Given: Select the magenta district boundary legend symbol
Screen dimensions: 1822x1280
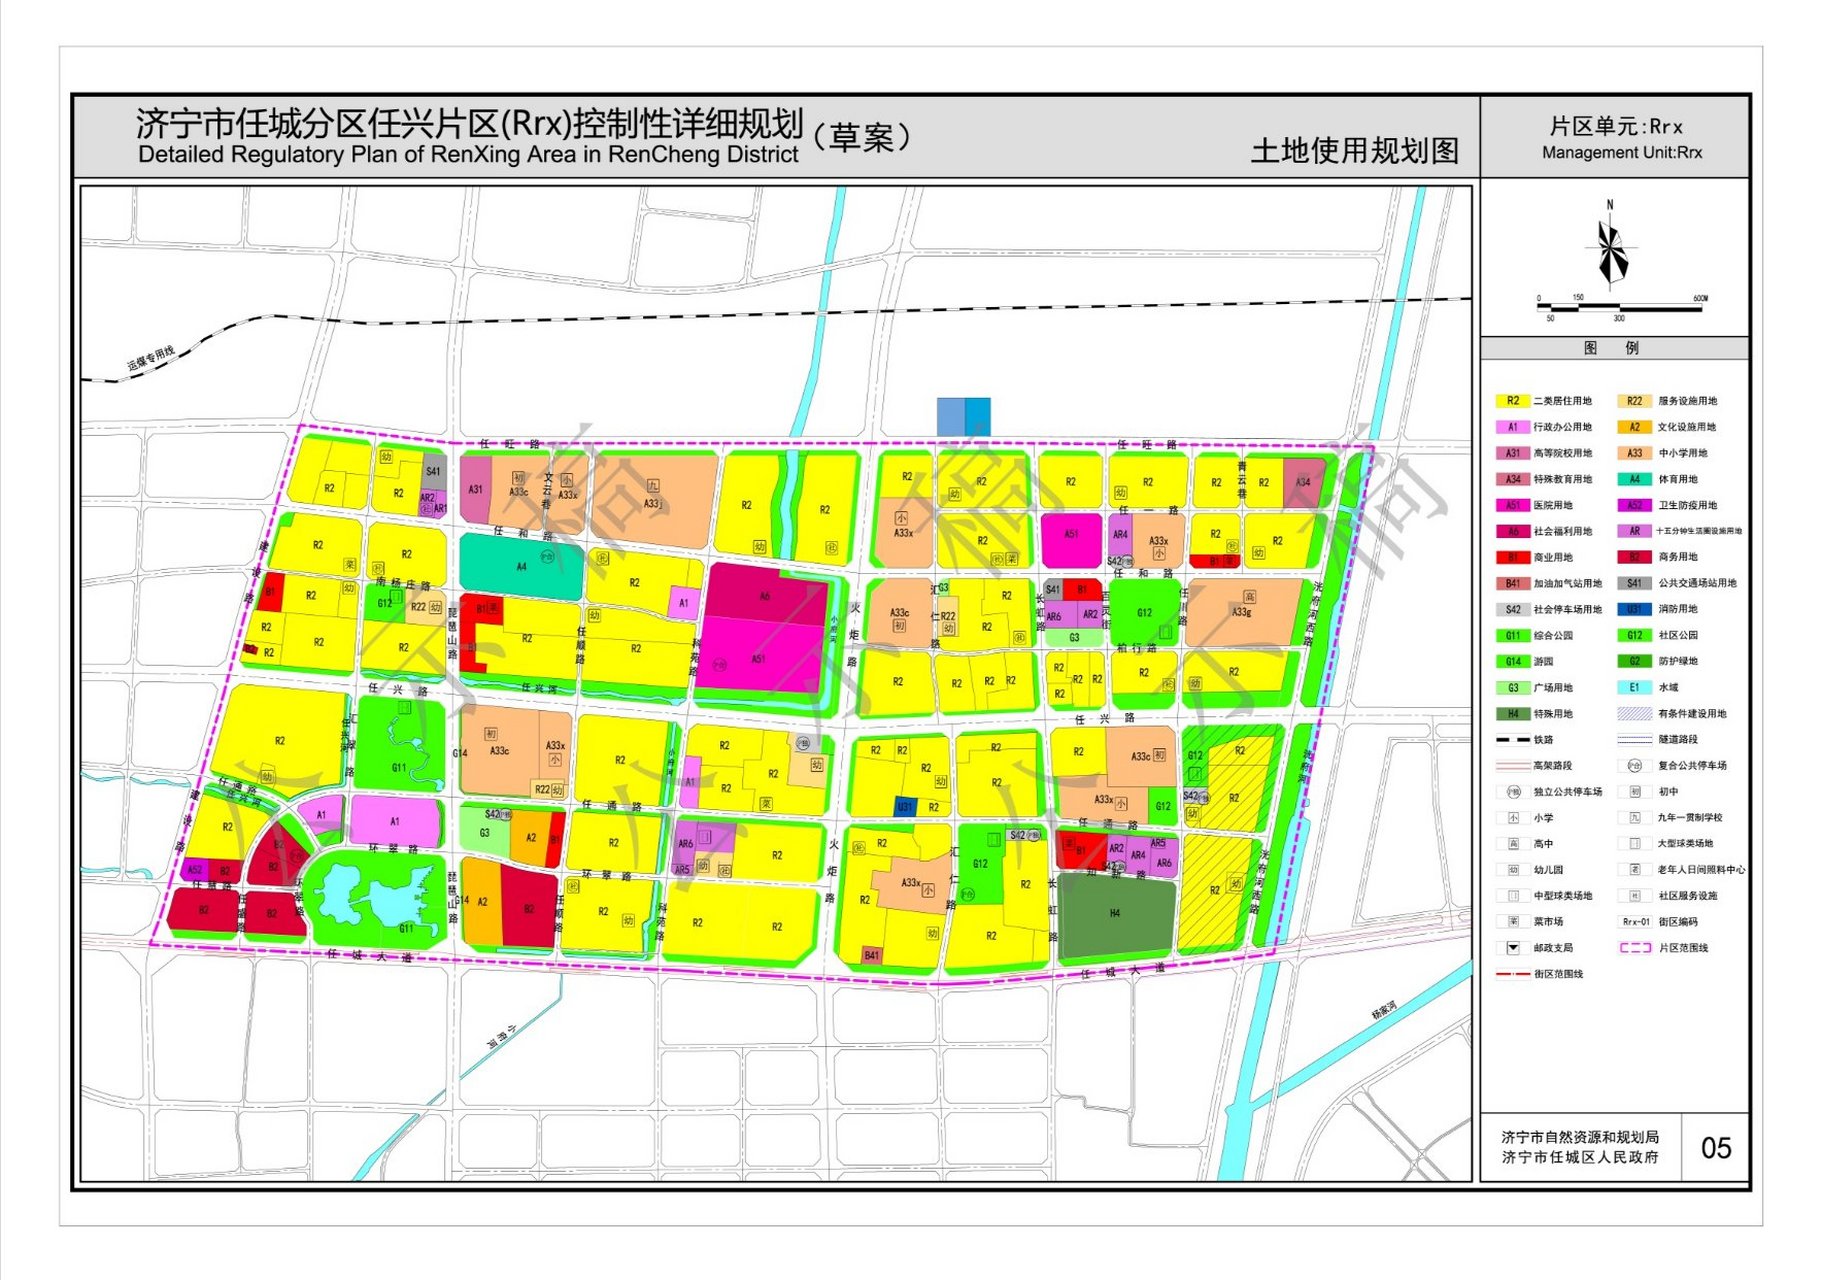Looking at the screenshot, I should coord(1634,948).
